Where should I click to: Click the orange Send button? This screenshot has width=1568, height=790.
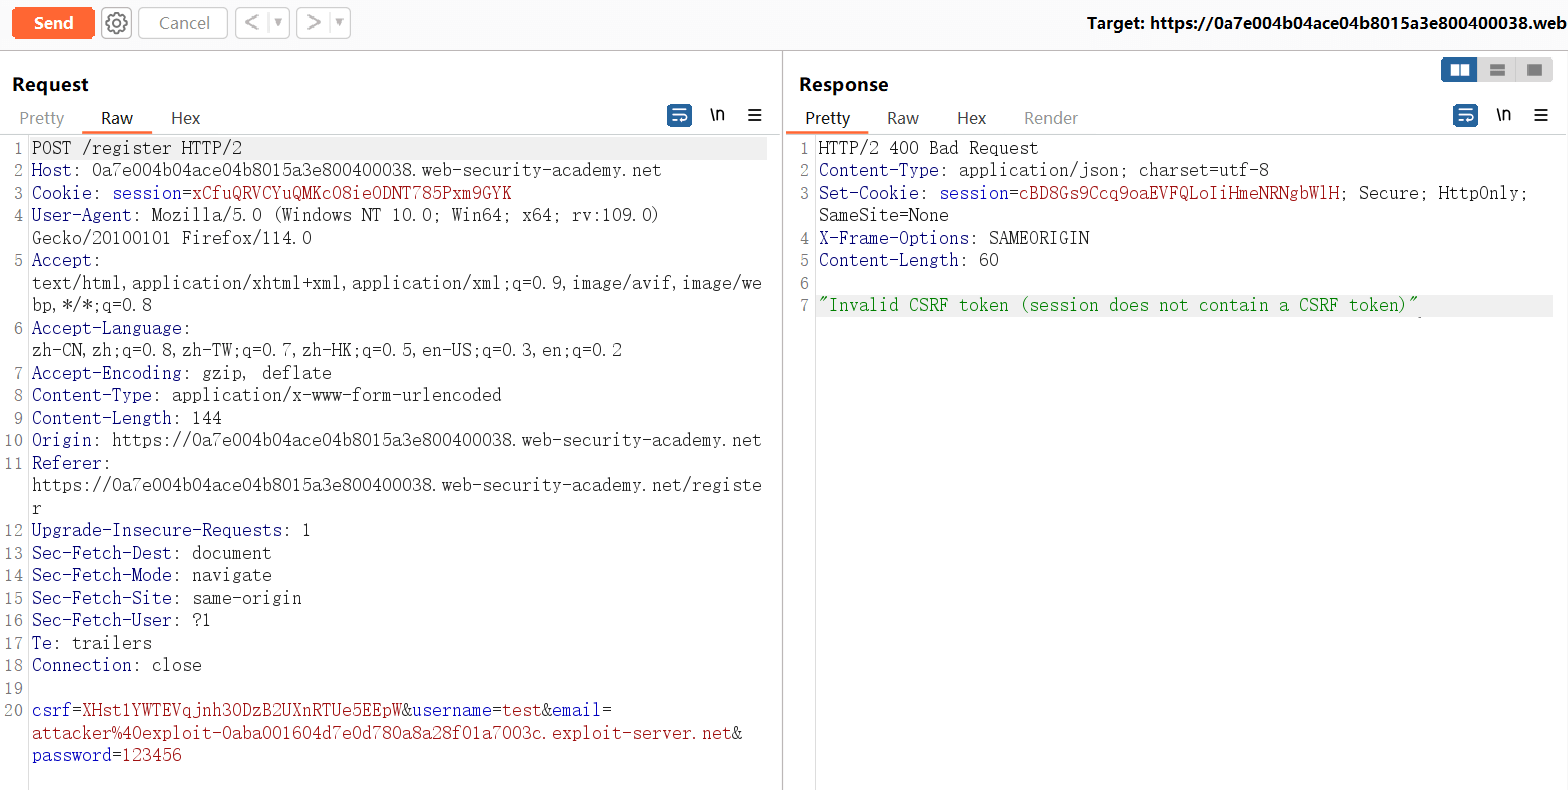(x=53, y=23)
